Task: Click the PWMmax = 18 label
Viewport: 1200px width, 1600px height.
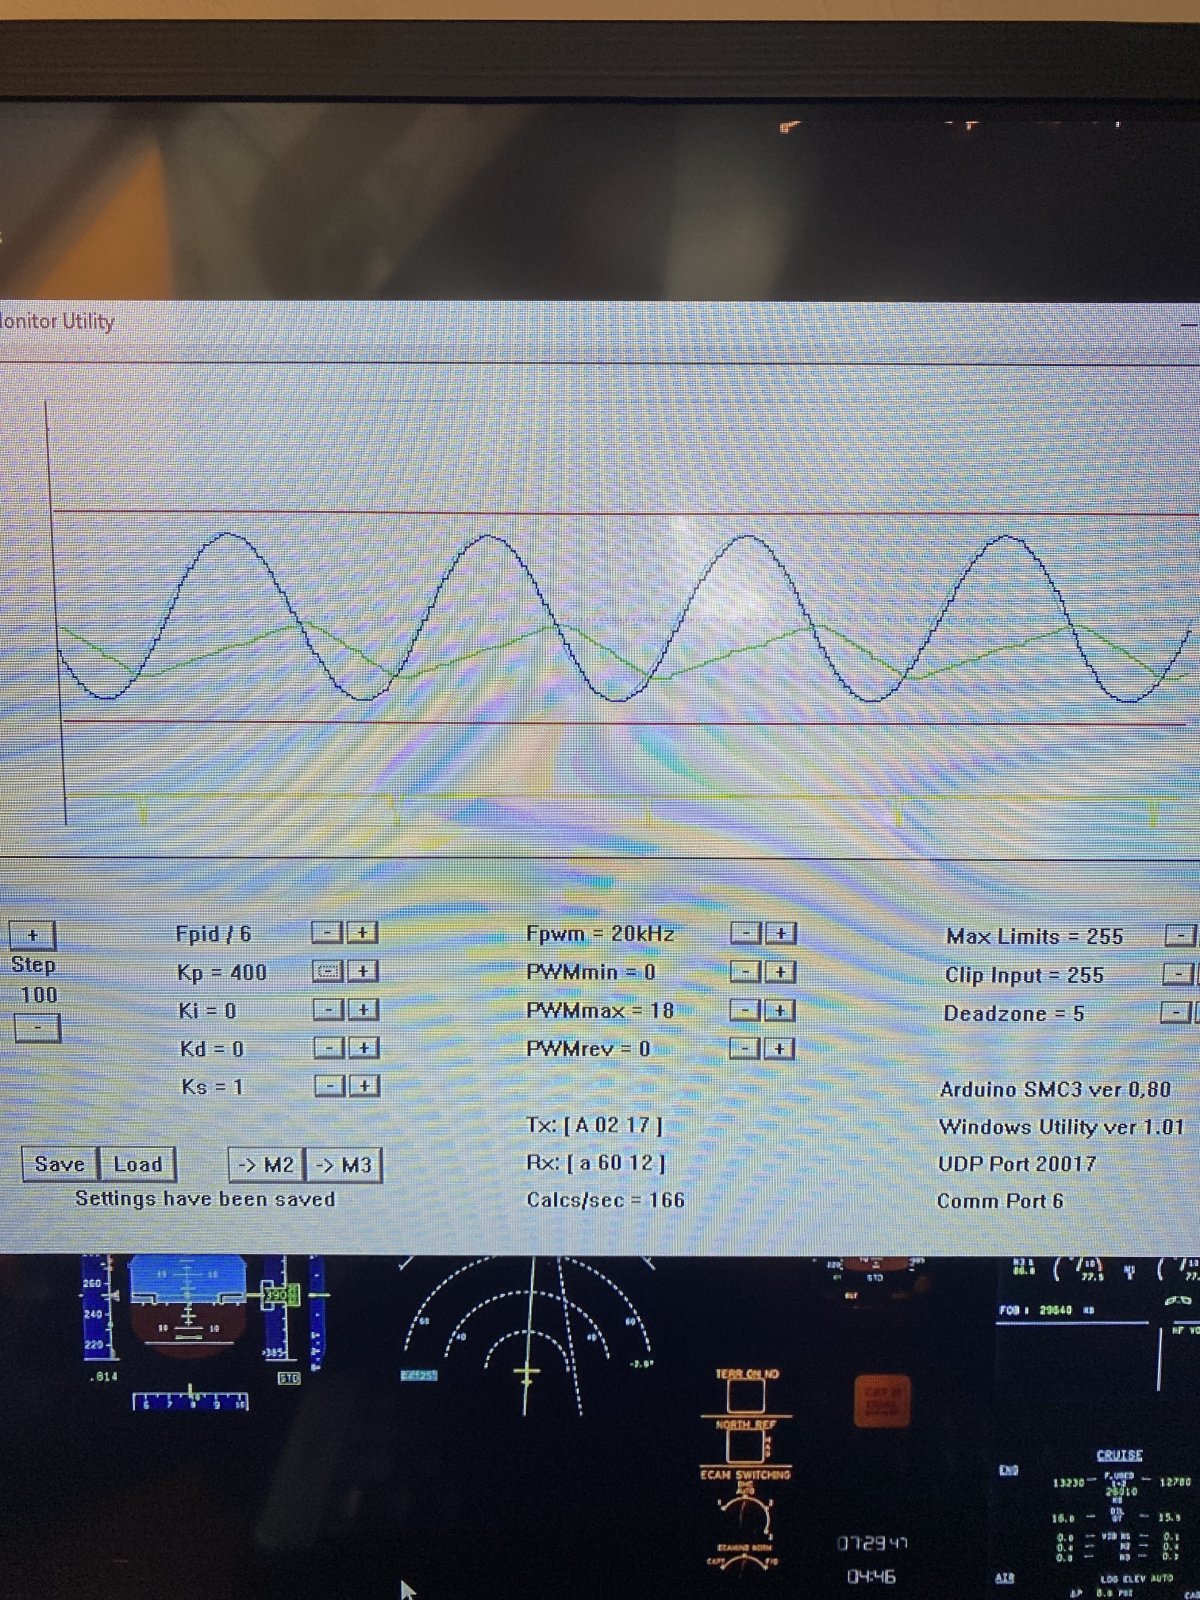Action: click(600, 1011)
